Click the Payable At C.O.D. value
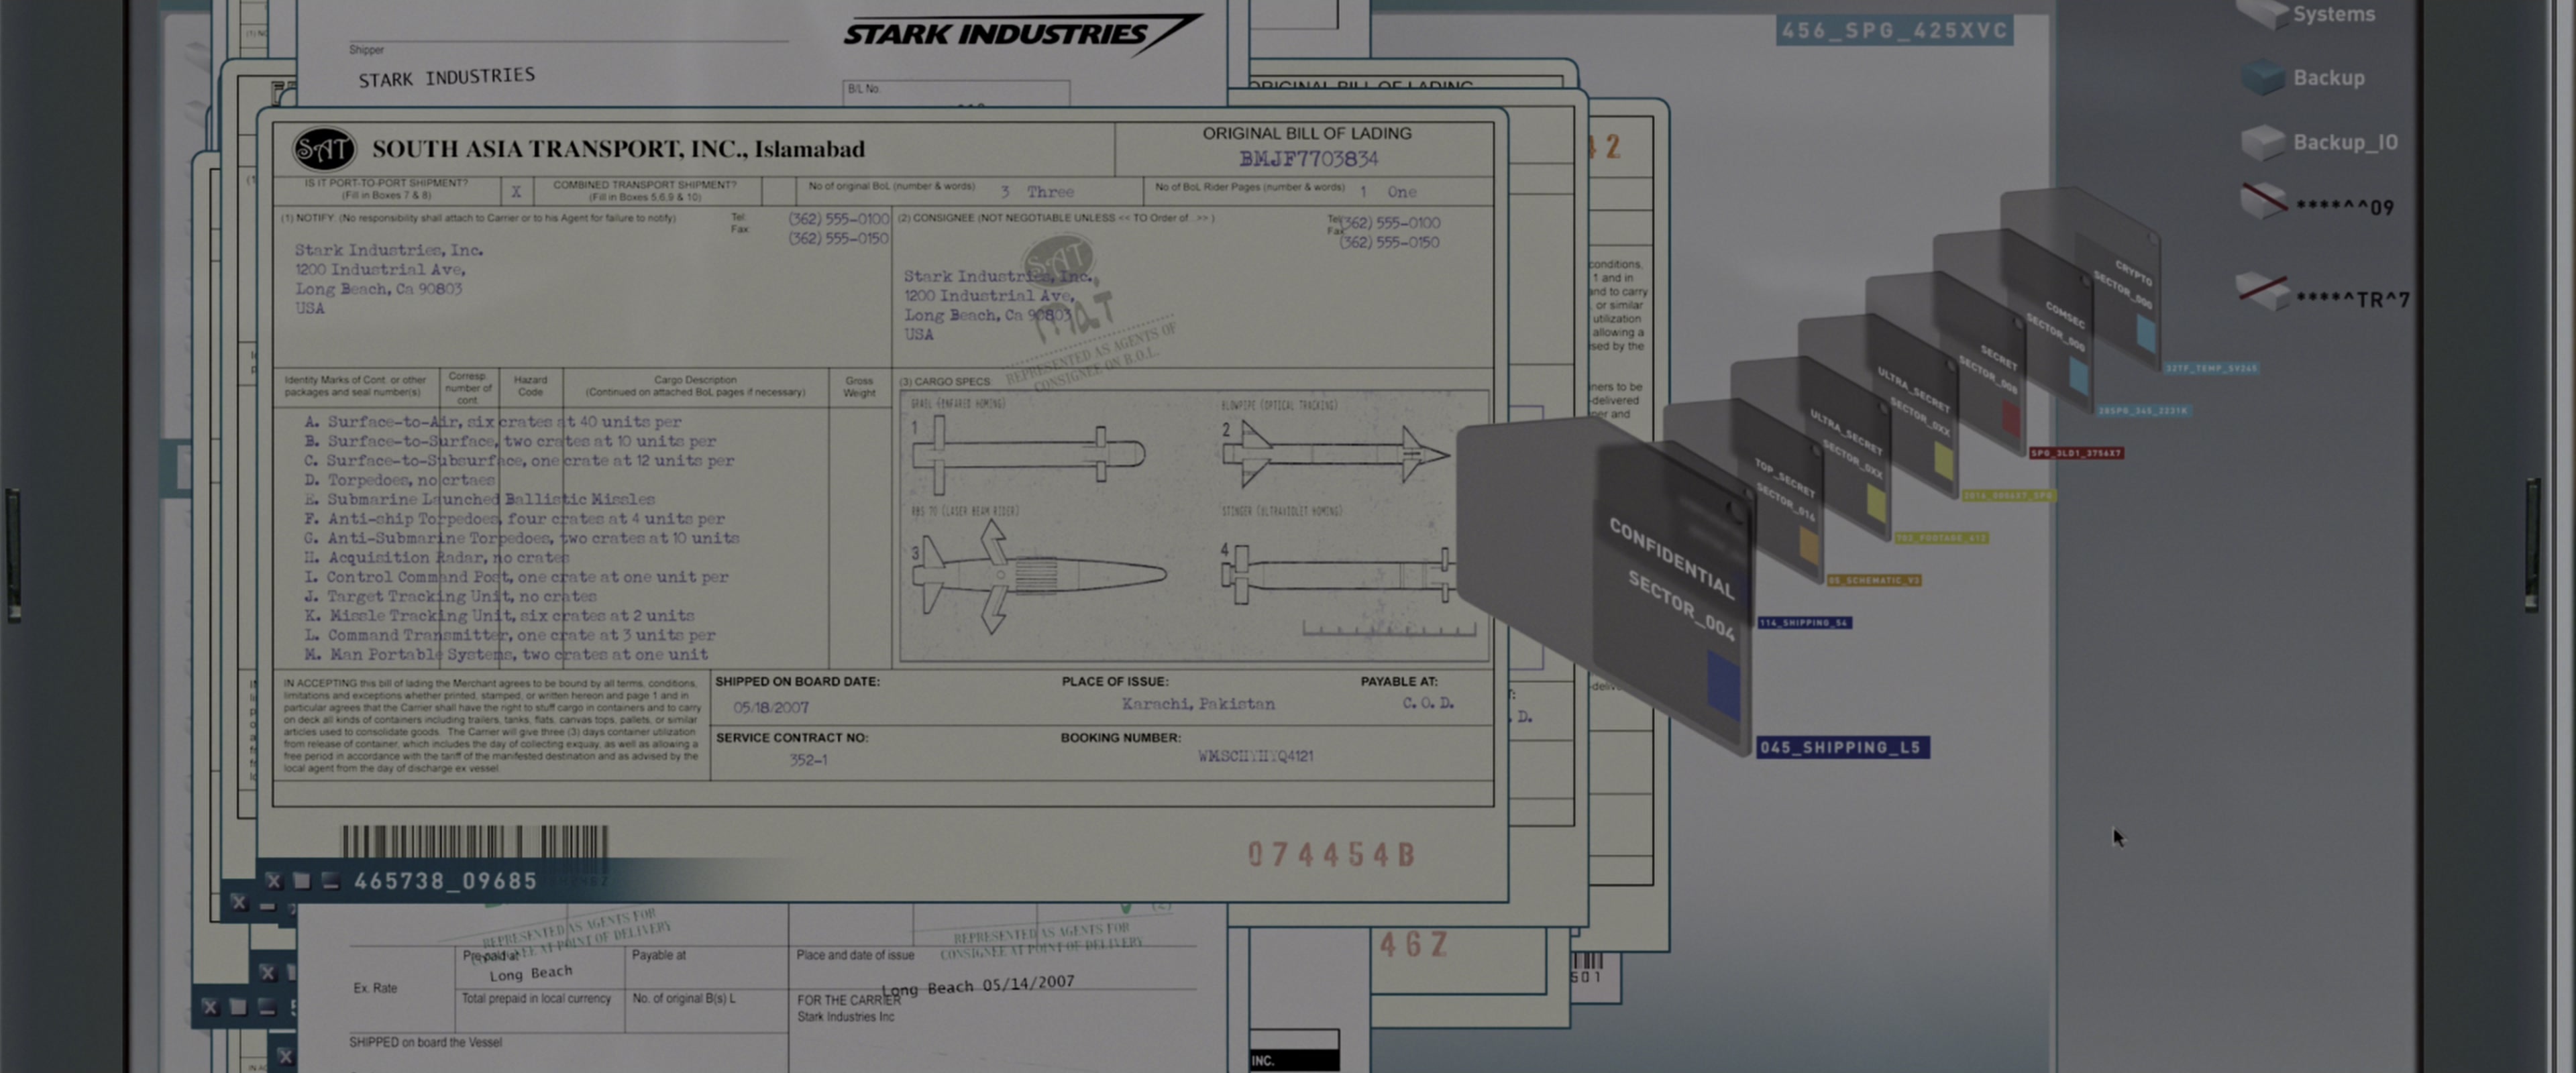The width and height of the screenshot is (2576, 1073). click(x=1428, y=703)
